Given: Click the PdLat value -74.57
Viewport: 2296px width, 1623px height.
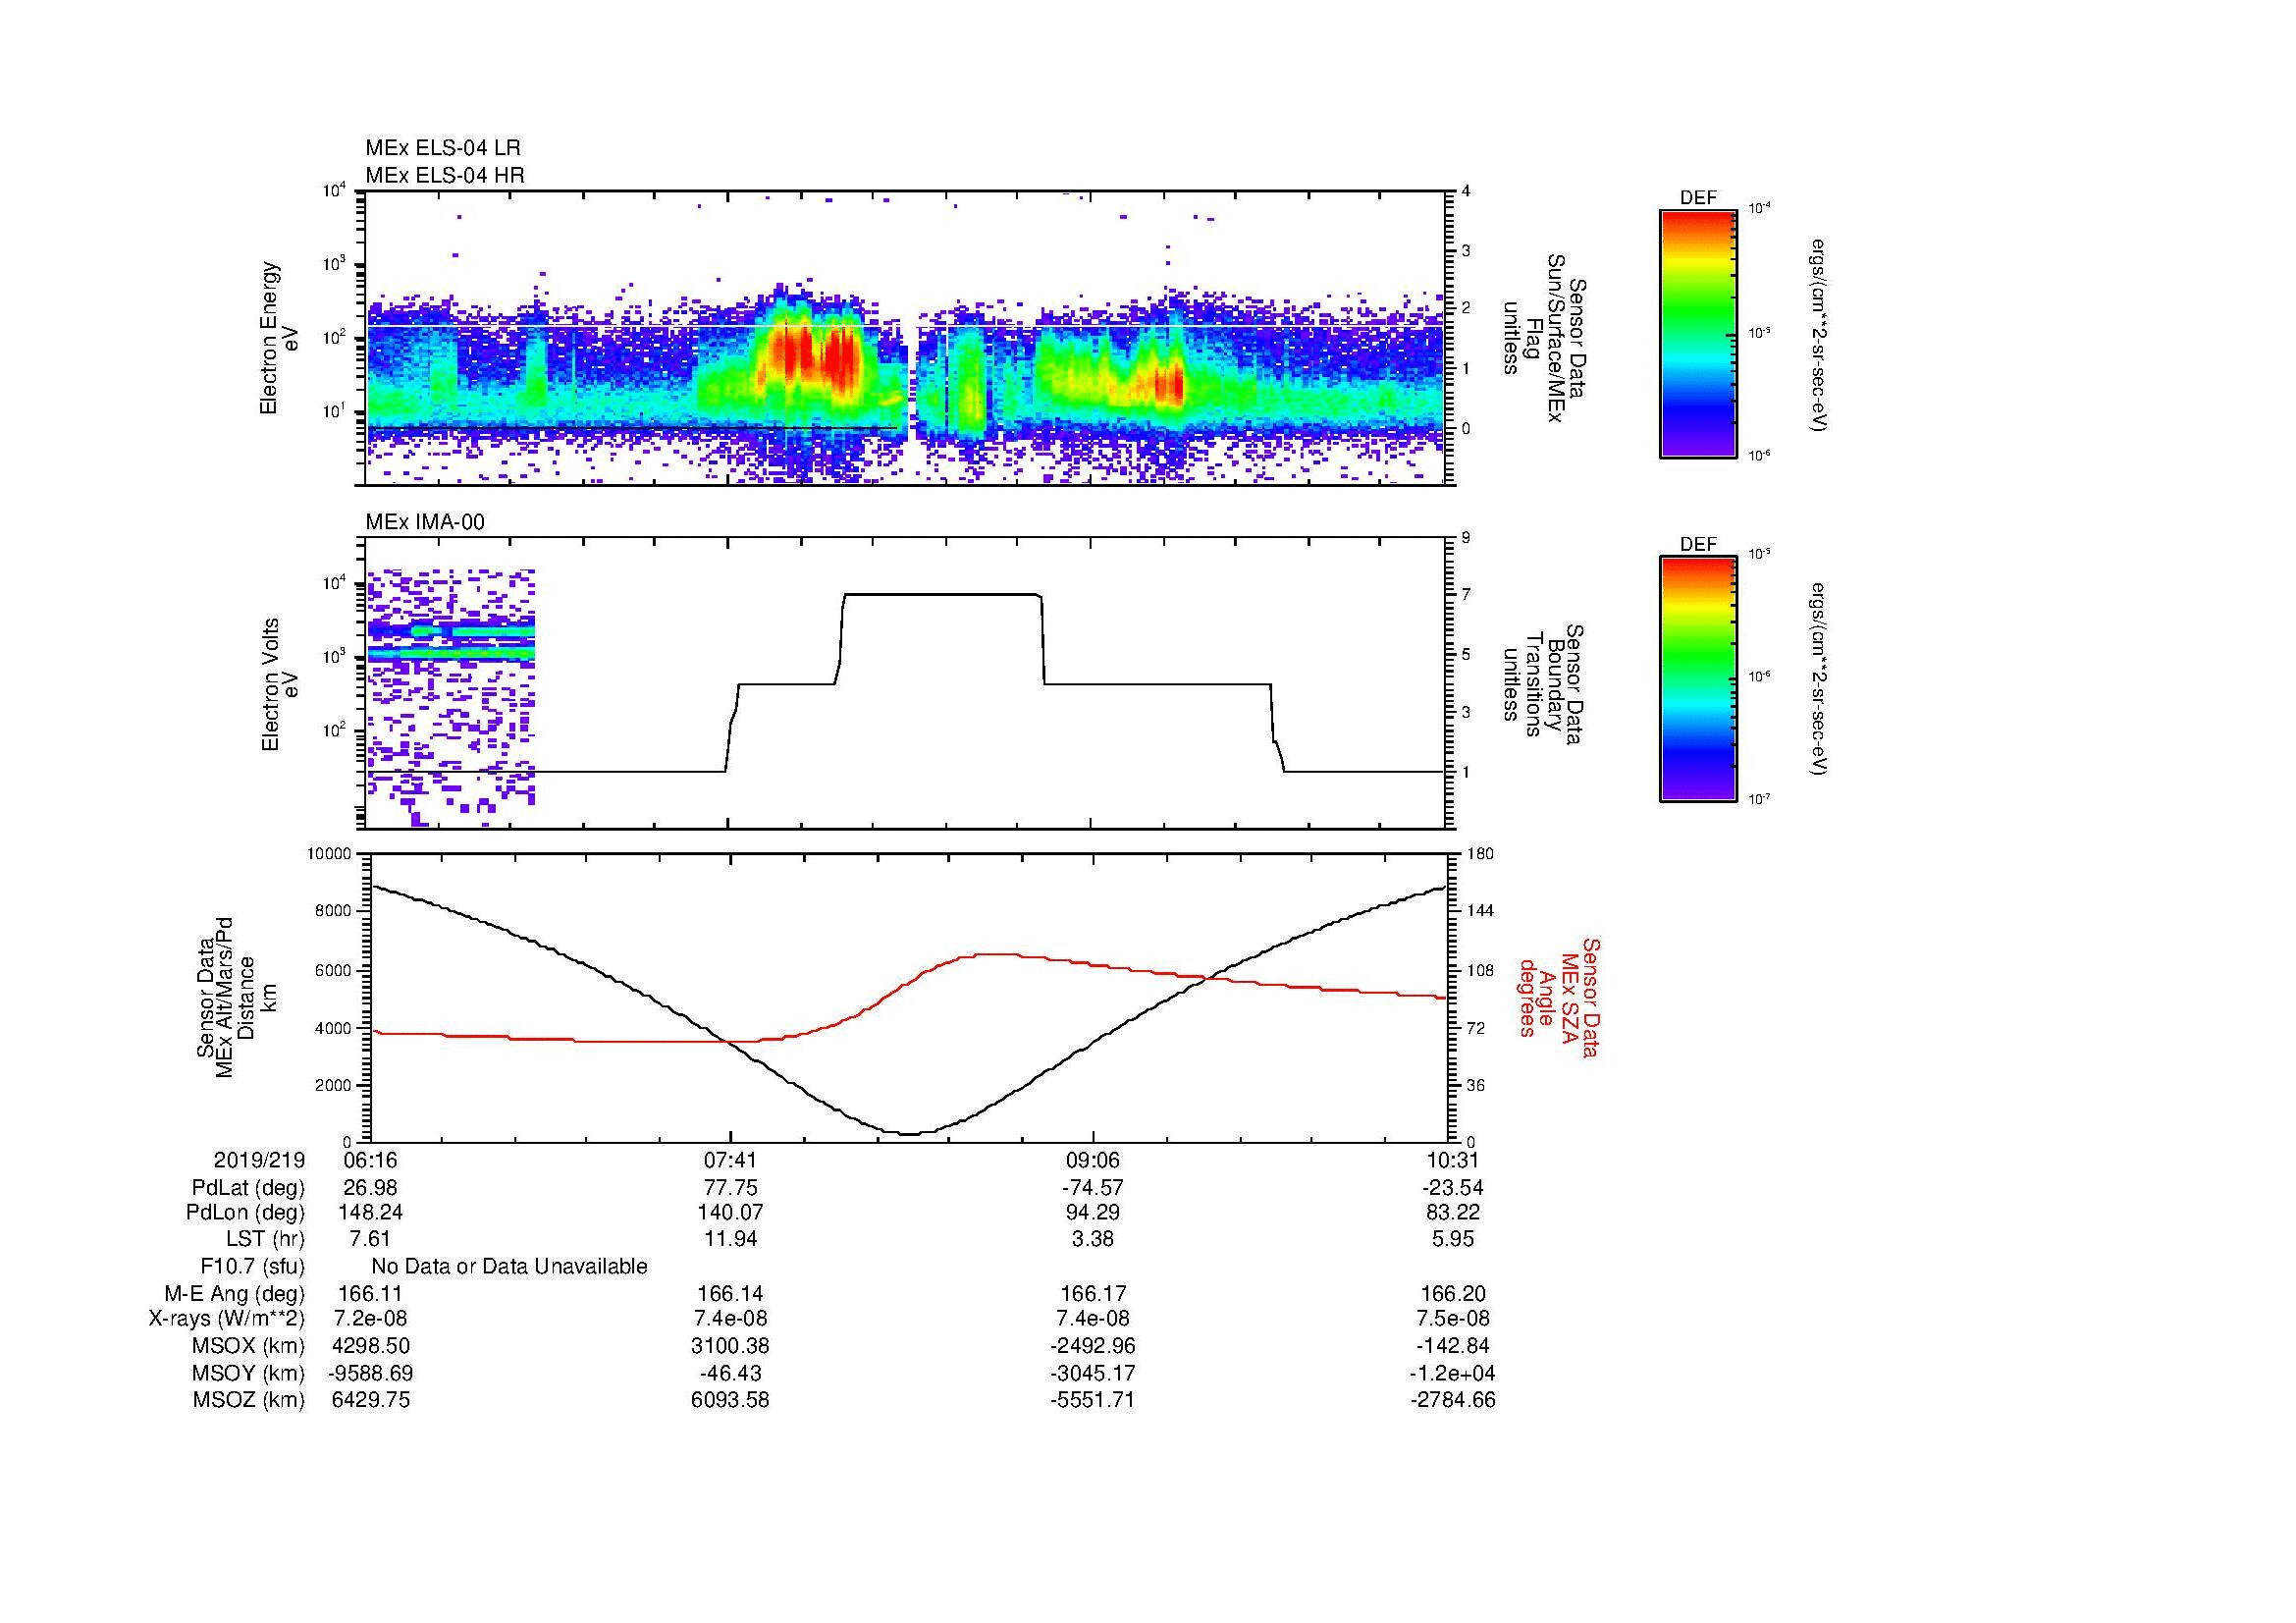Looking at the screenshot, I should click(x=1093, y=1188).
